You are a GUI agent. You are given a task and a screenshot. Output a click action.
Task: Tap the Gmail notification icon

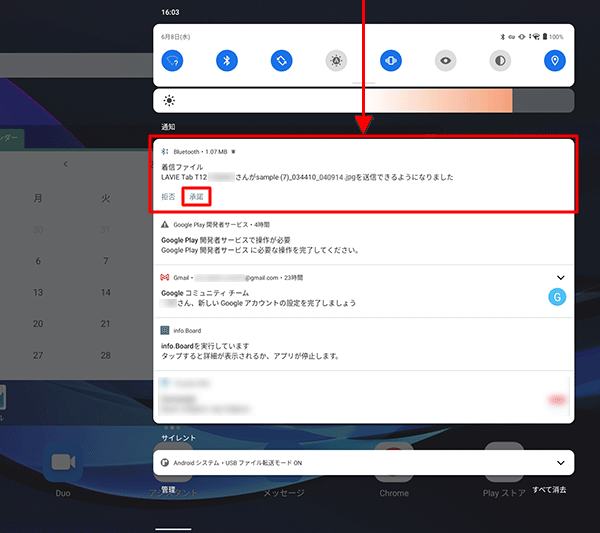(165, 277)
